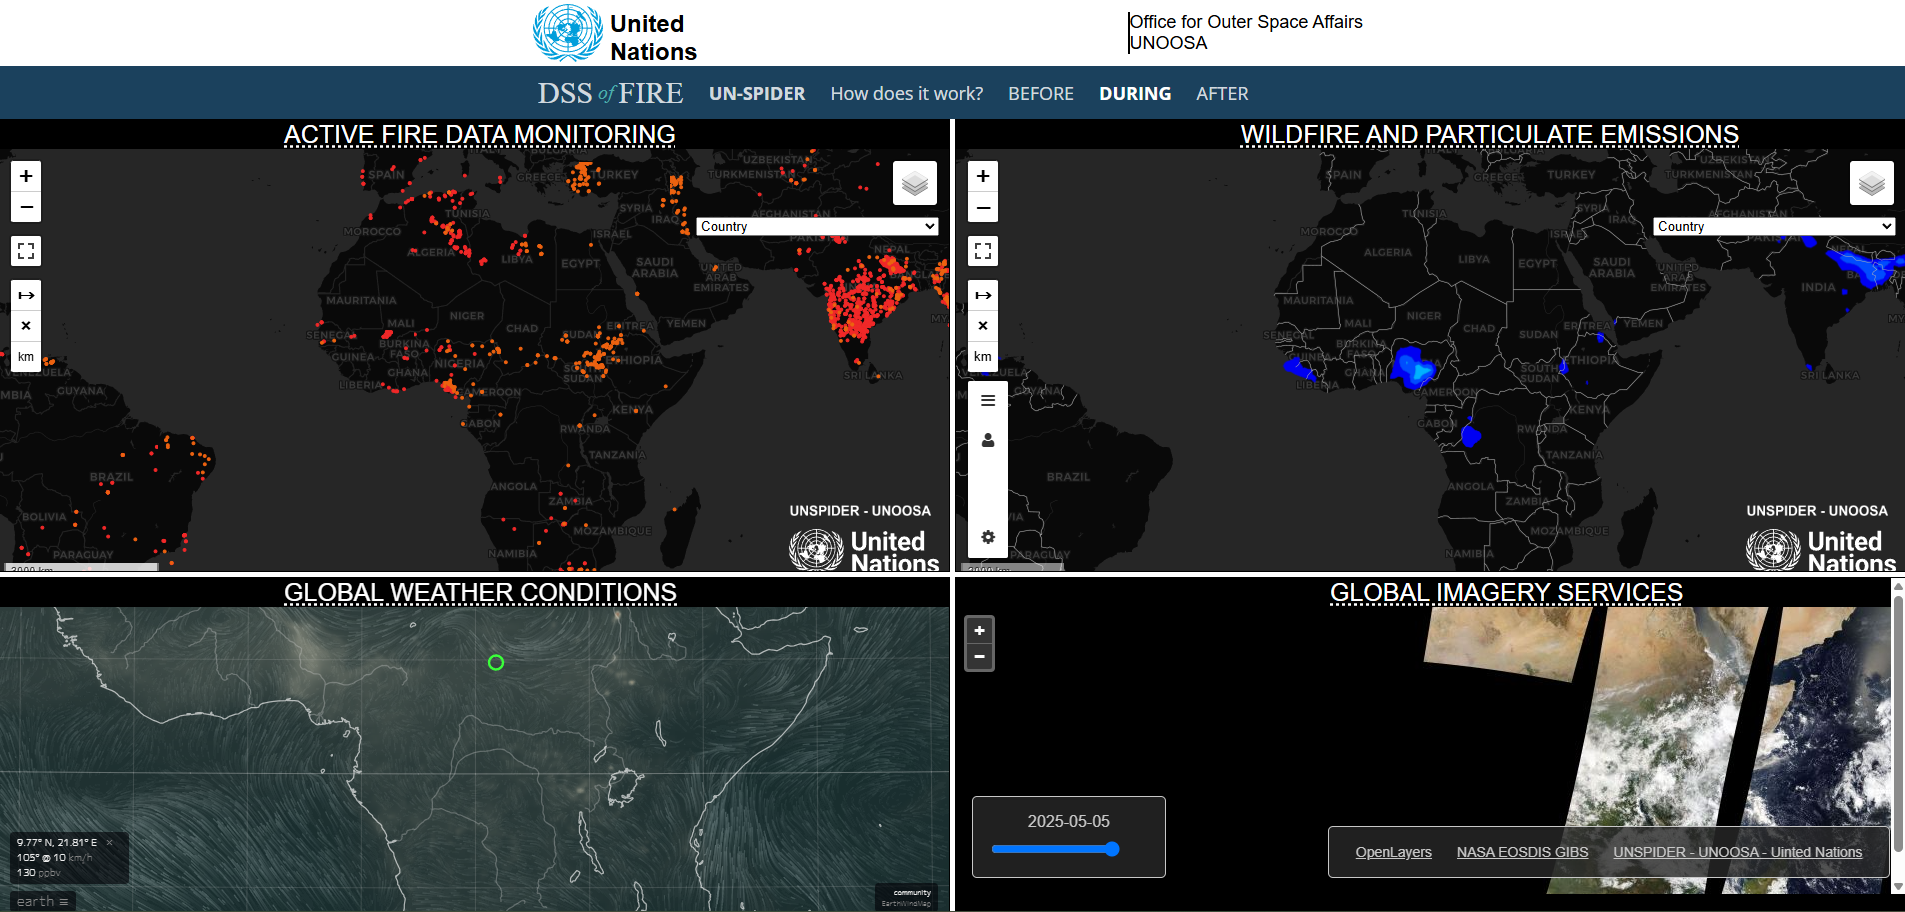Screen dimensions: 1905x912
Task: Start distance measurement on Emissions map
Action: pyautogui.click(x=983, y=295)
